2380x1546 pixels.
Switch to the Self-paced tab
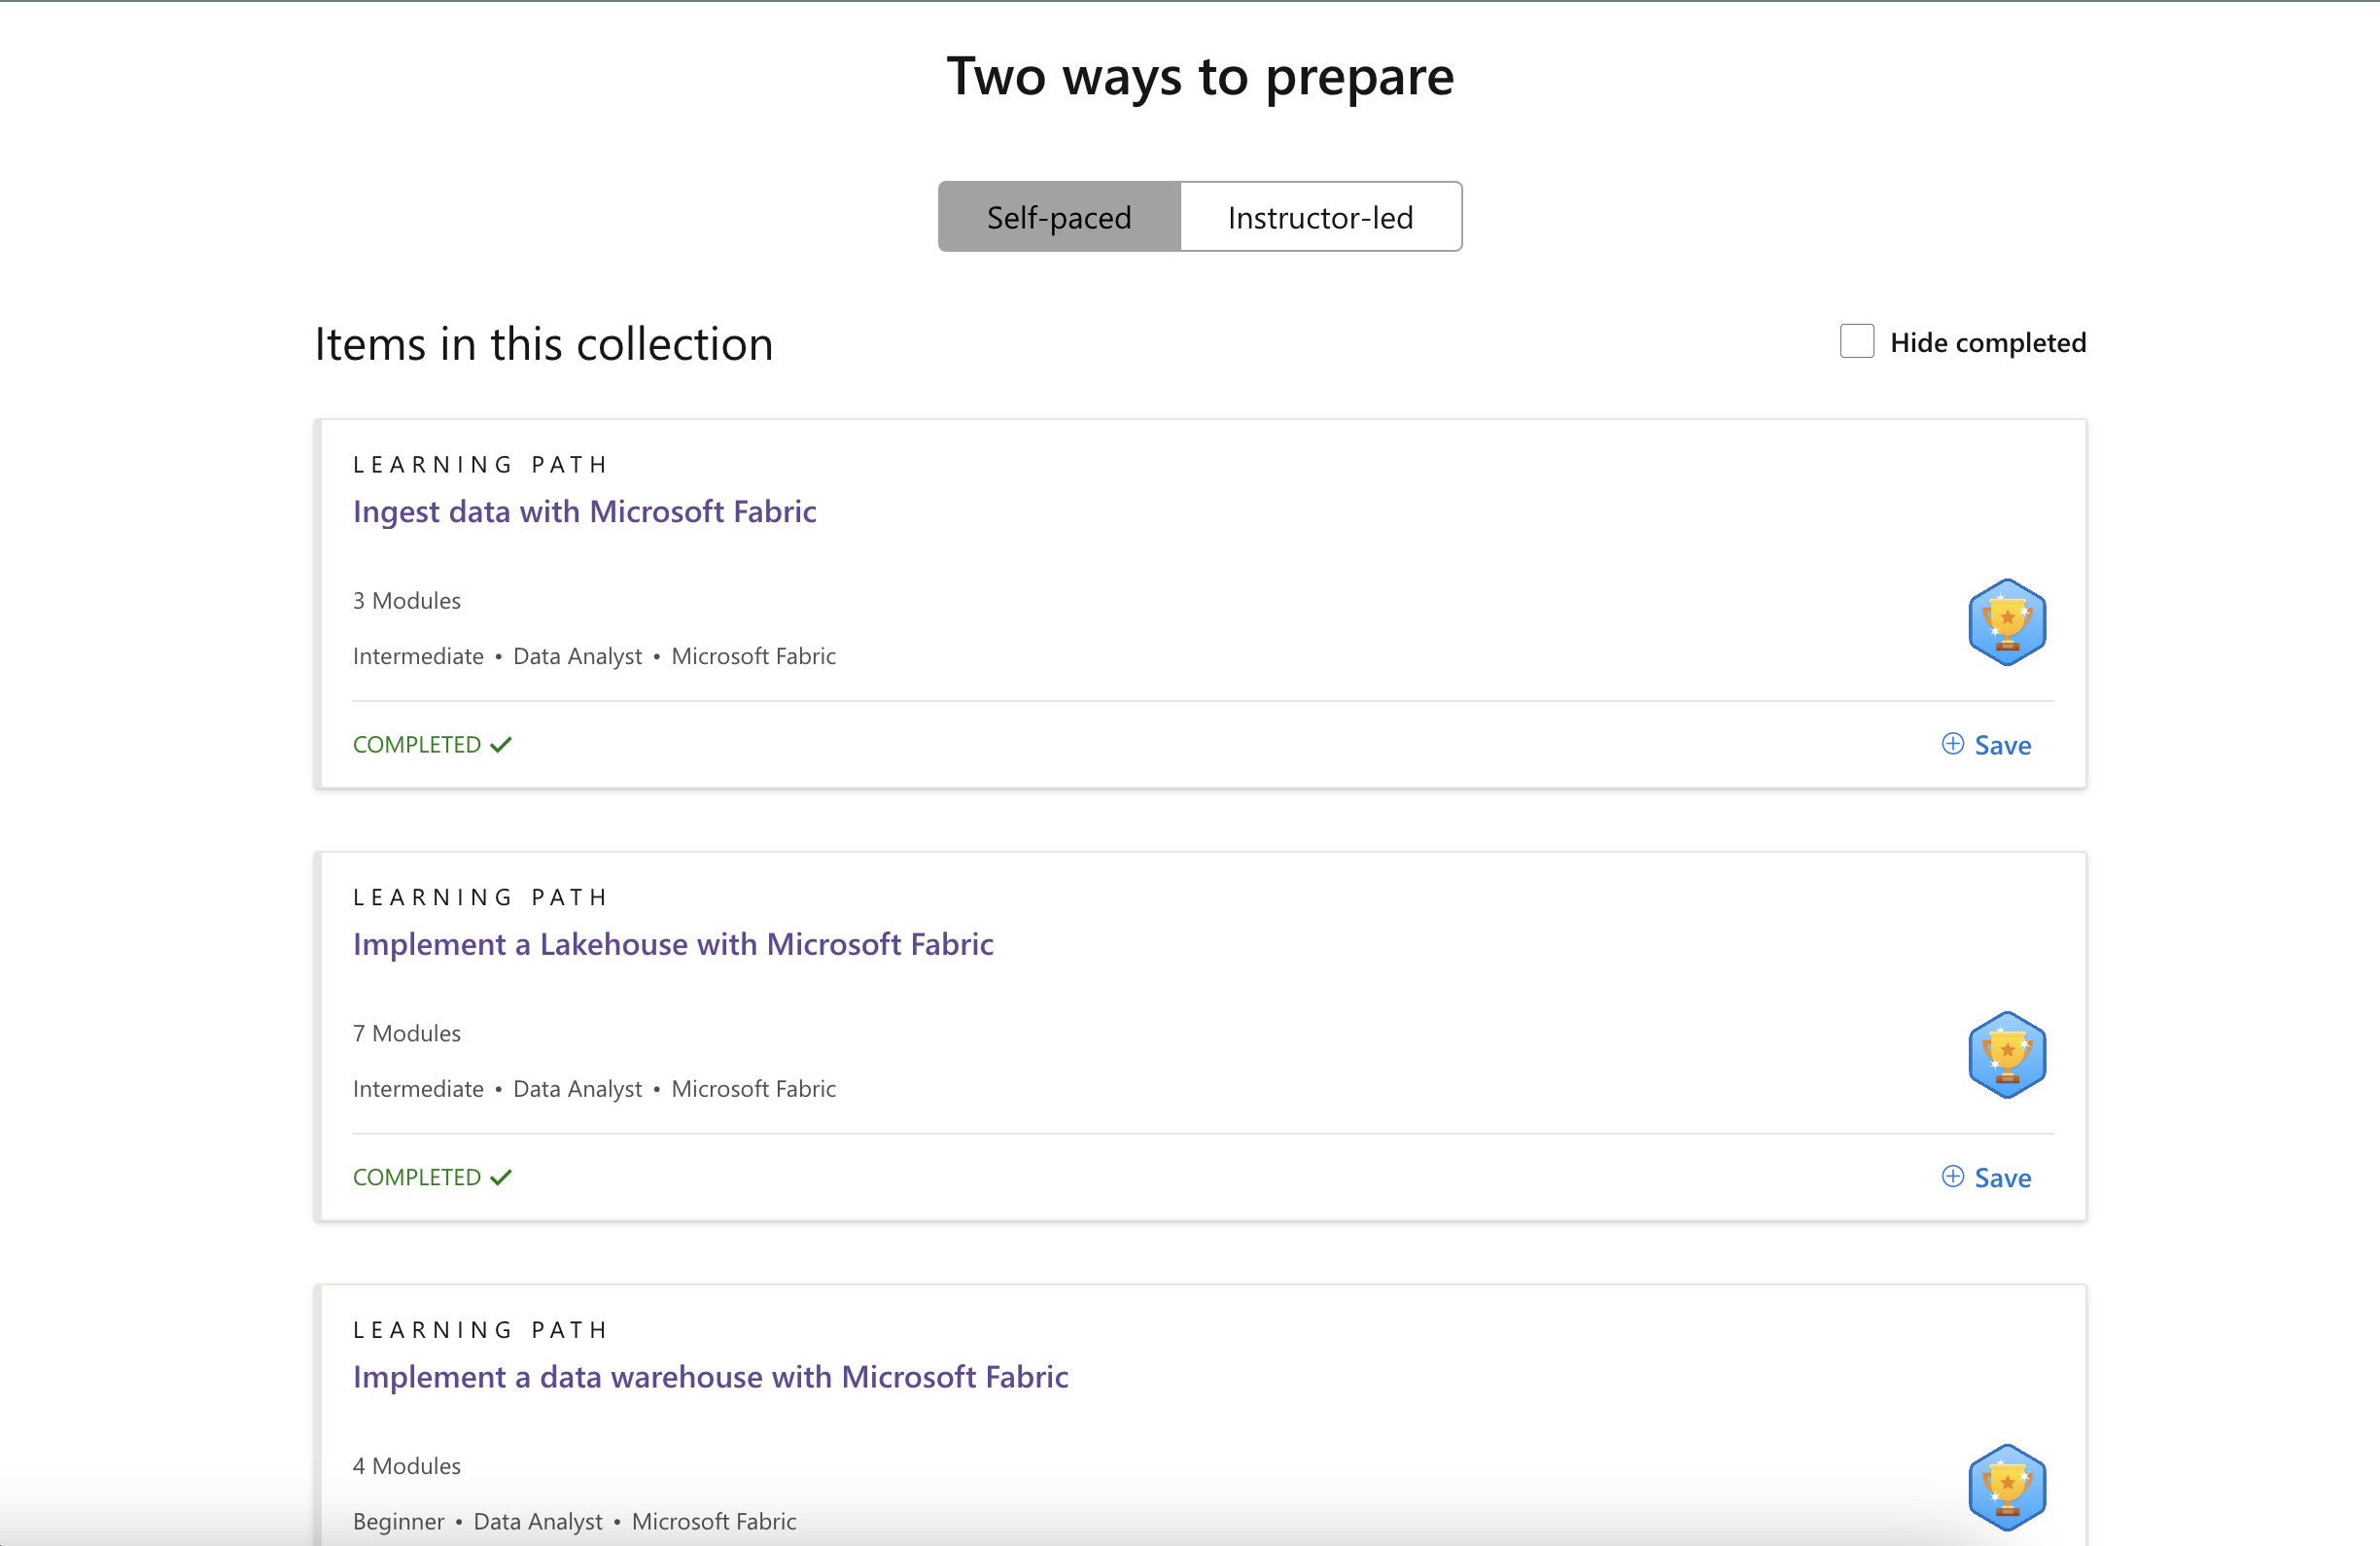click(x=1059, y=217)
